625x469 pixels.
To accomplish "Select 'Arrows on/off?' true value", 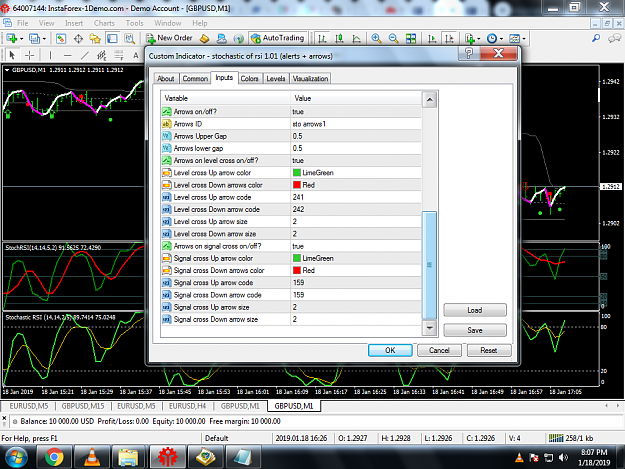I will point(356,112).
